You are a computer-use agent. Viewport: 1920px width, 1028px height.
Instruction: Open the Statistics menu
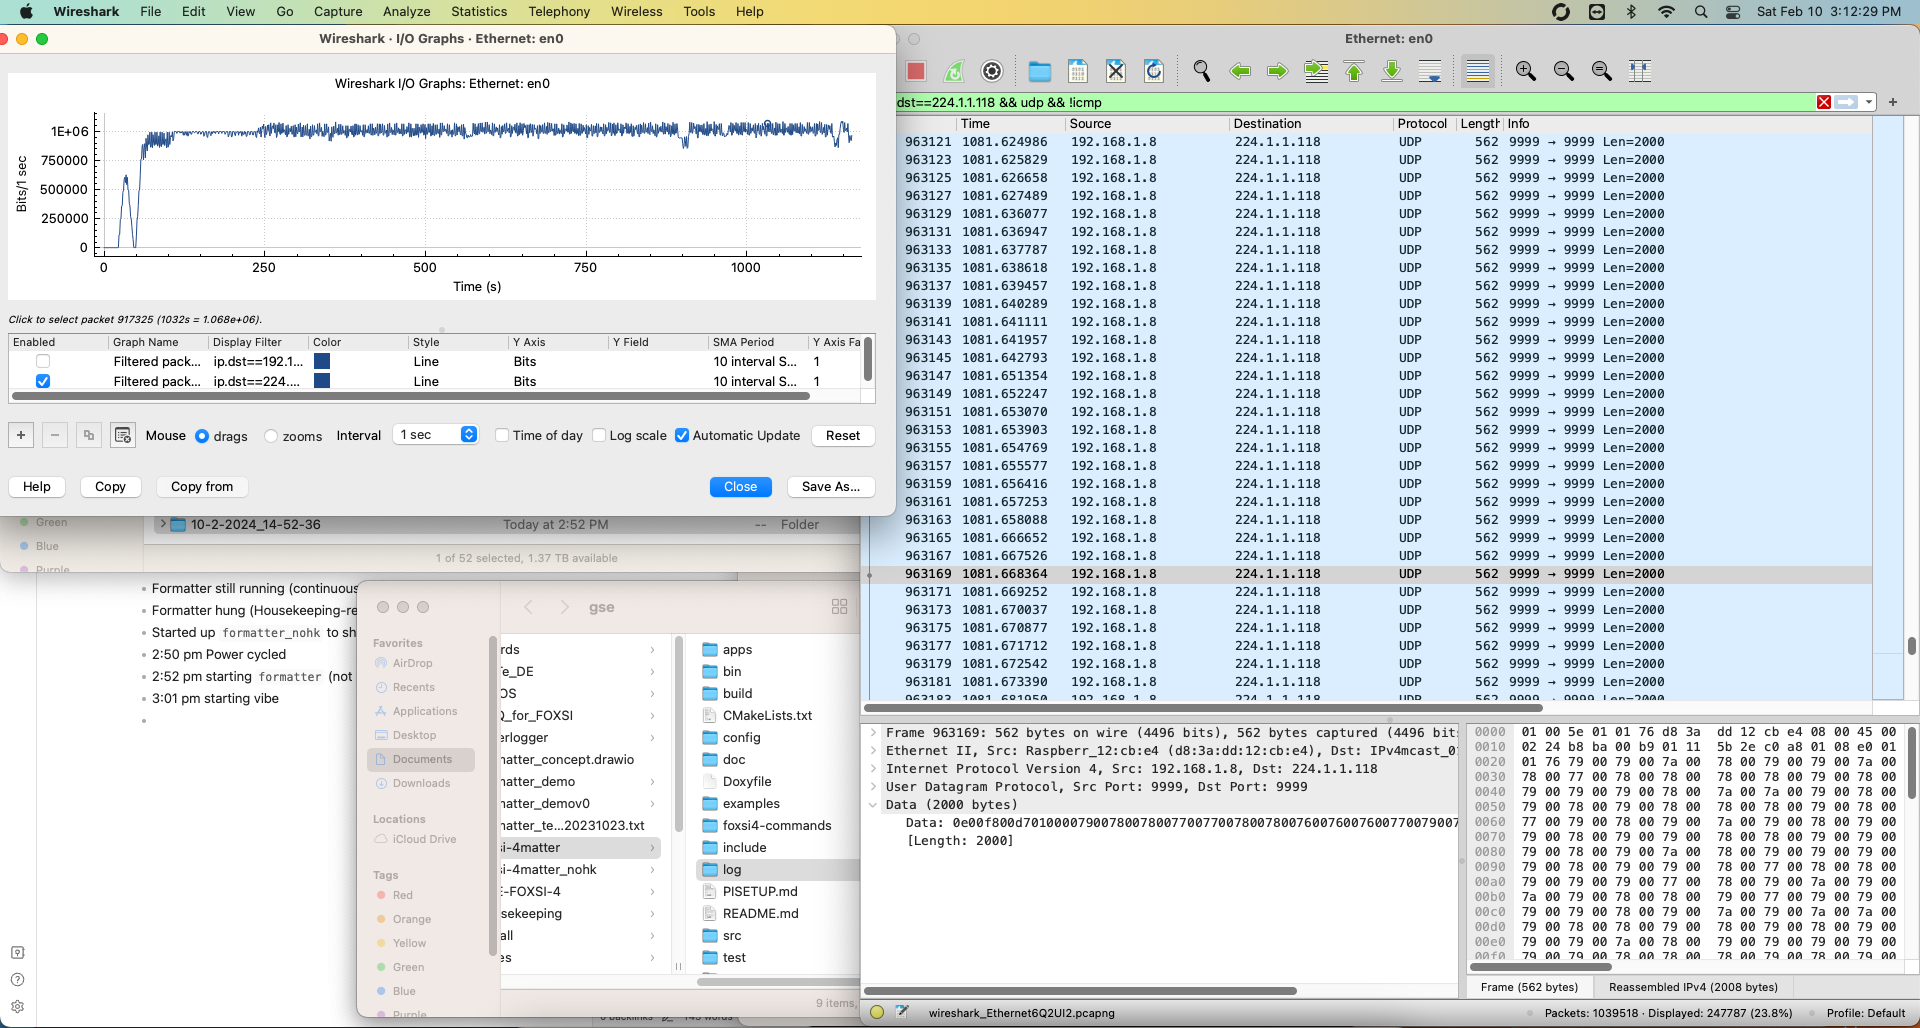point(479,11)
